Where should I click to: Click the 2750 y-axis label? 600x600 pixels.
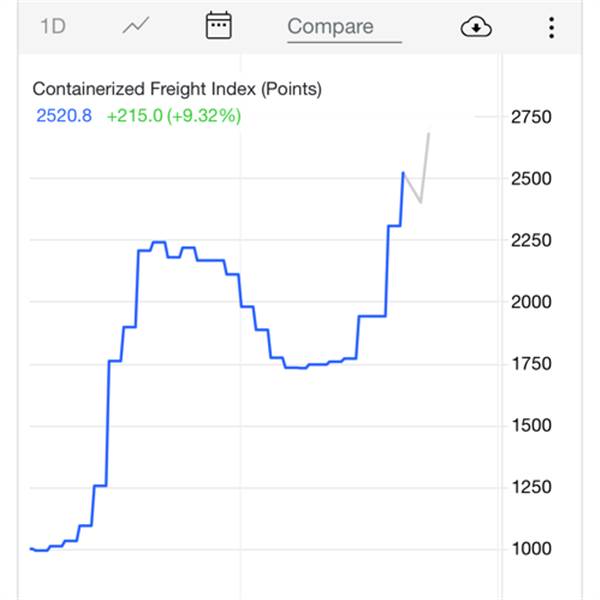point(531,117)
